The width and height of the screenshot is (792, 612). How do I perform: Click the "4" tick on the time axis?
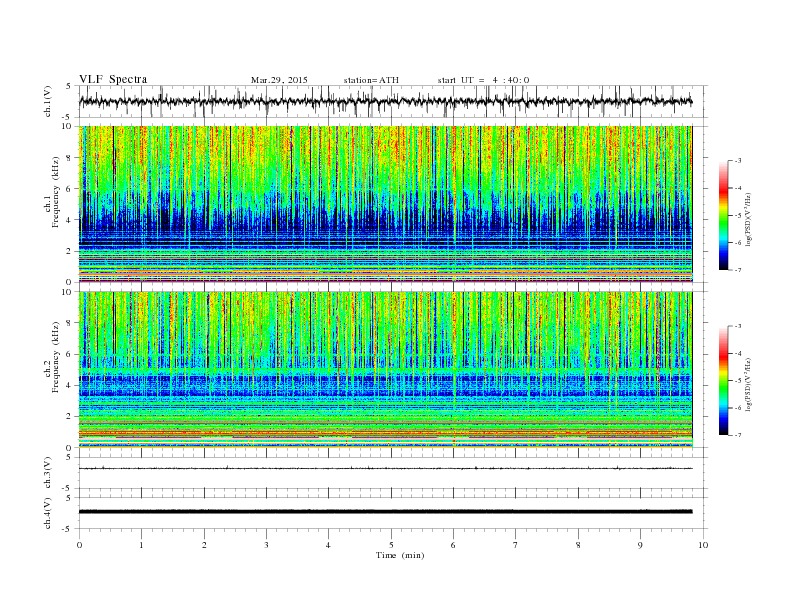328,545
